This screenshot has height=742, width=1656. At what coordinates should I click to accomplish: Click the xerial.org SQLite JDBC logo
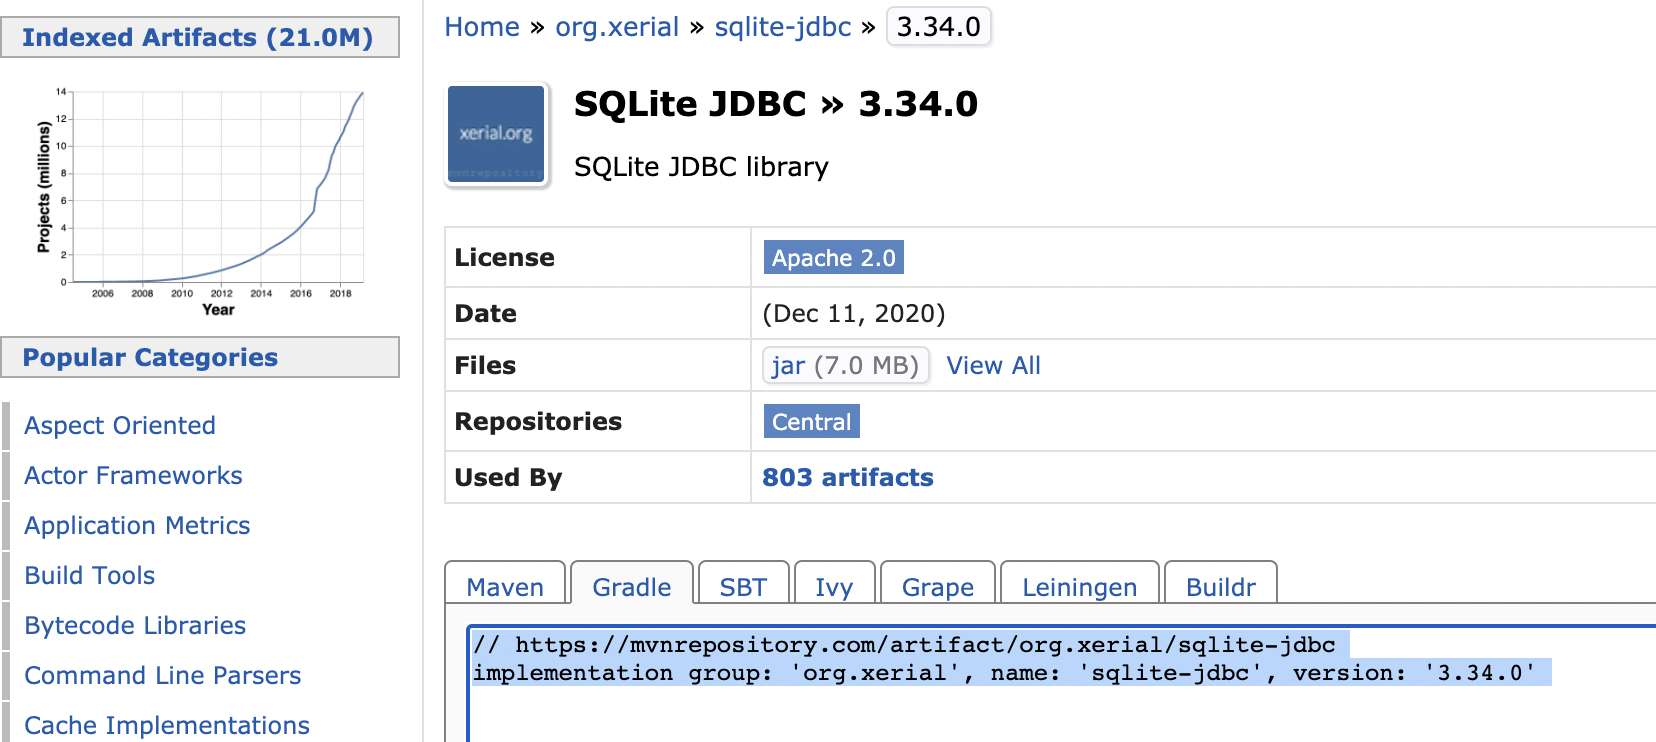point(496,134)
